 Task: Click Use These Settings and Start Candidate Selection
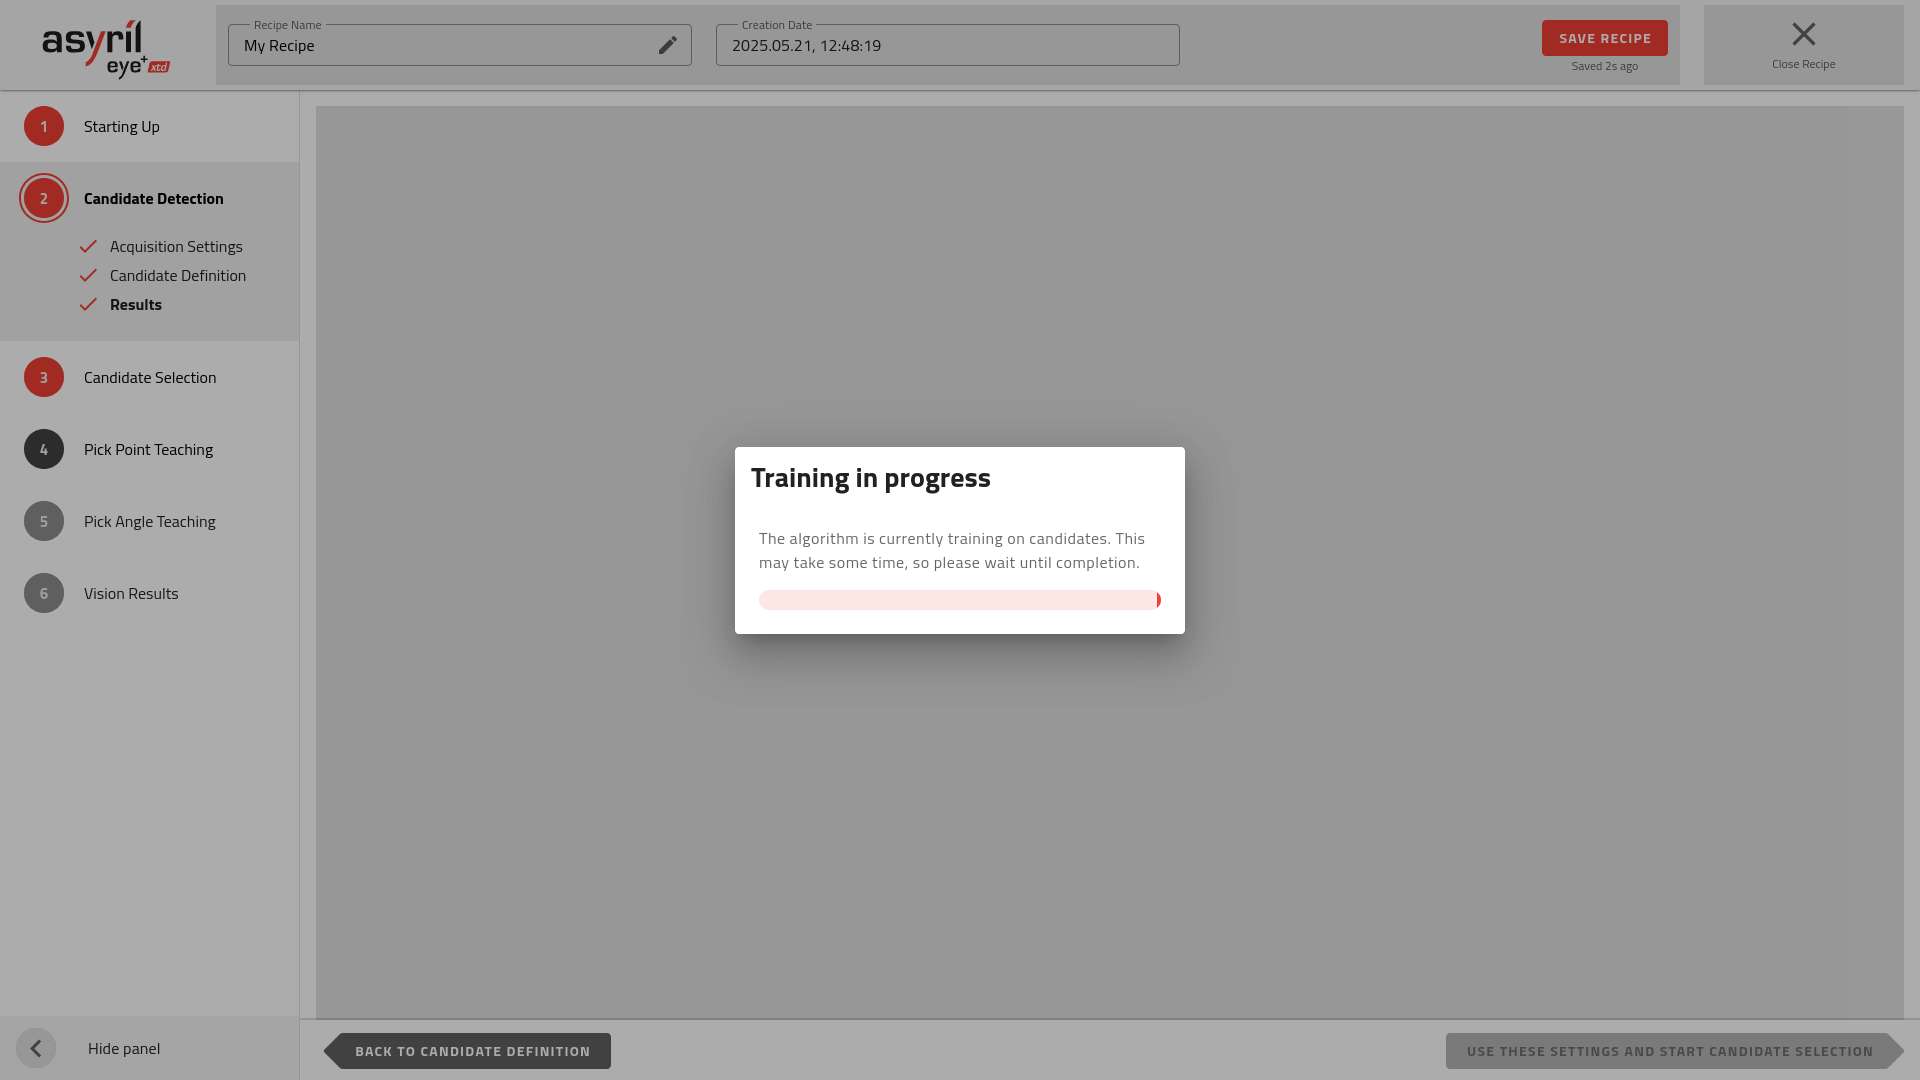tap(1675, 1051)
